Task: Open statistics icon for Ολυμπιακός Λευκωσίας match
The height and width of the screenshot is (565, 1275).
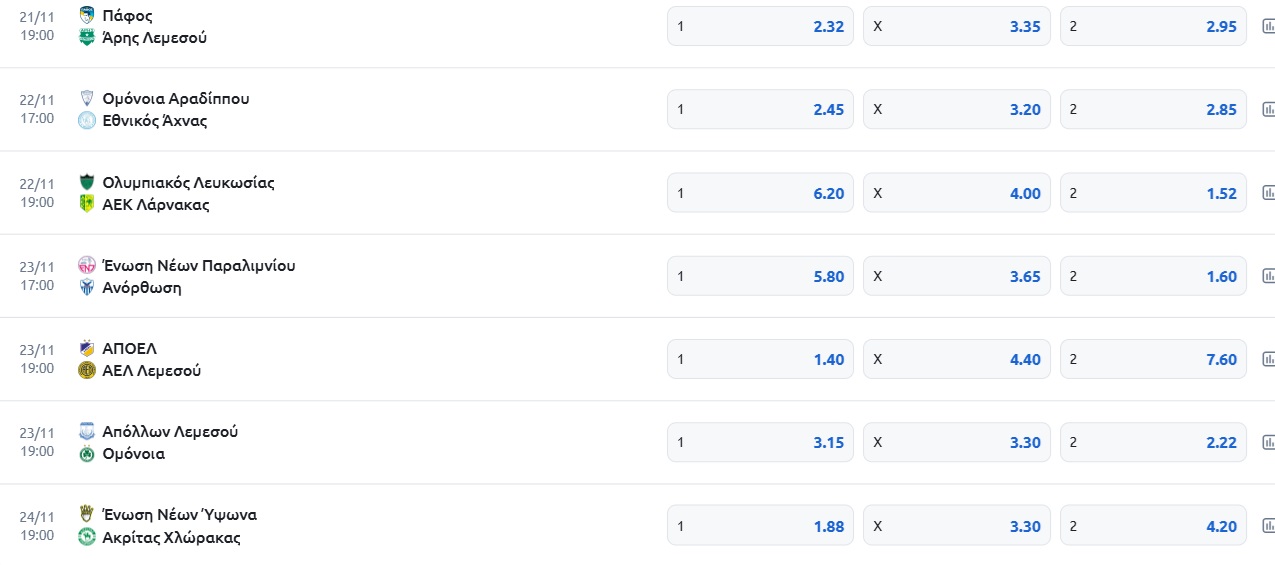Action: coord(1268,193)
